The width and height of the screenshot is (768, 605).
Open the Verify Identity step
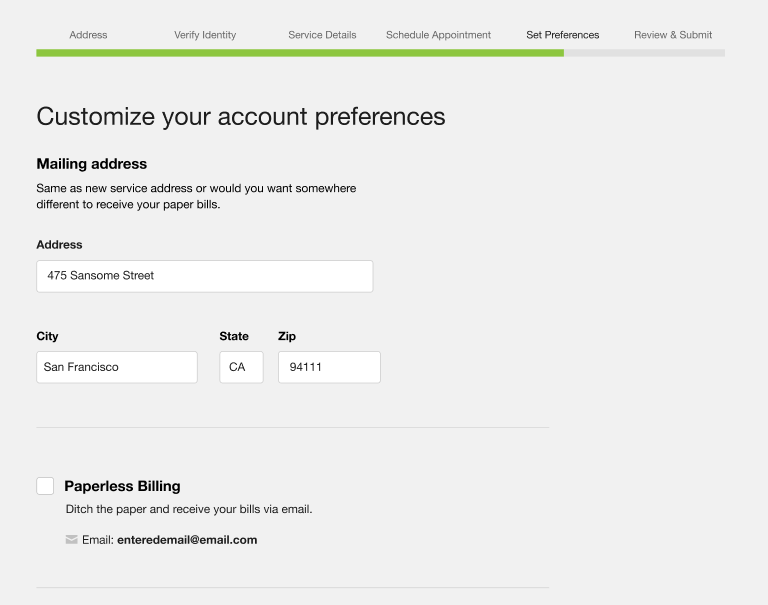[205, 35]
